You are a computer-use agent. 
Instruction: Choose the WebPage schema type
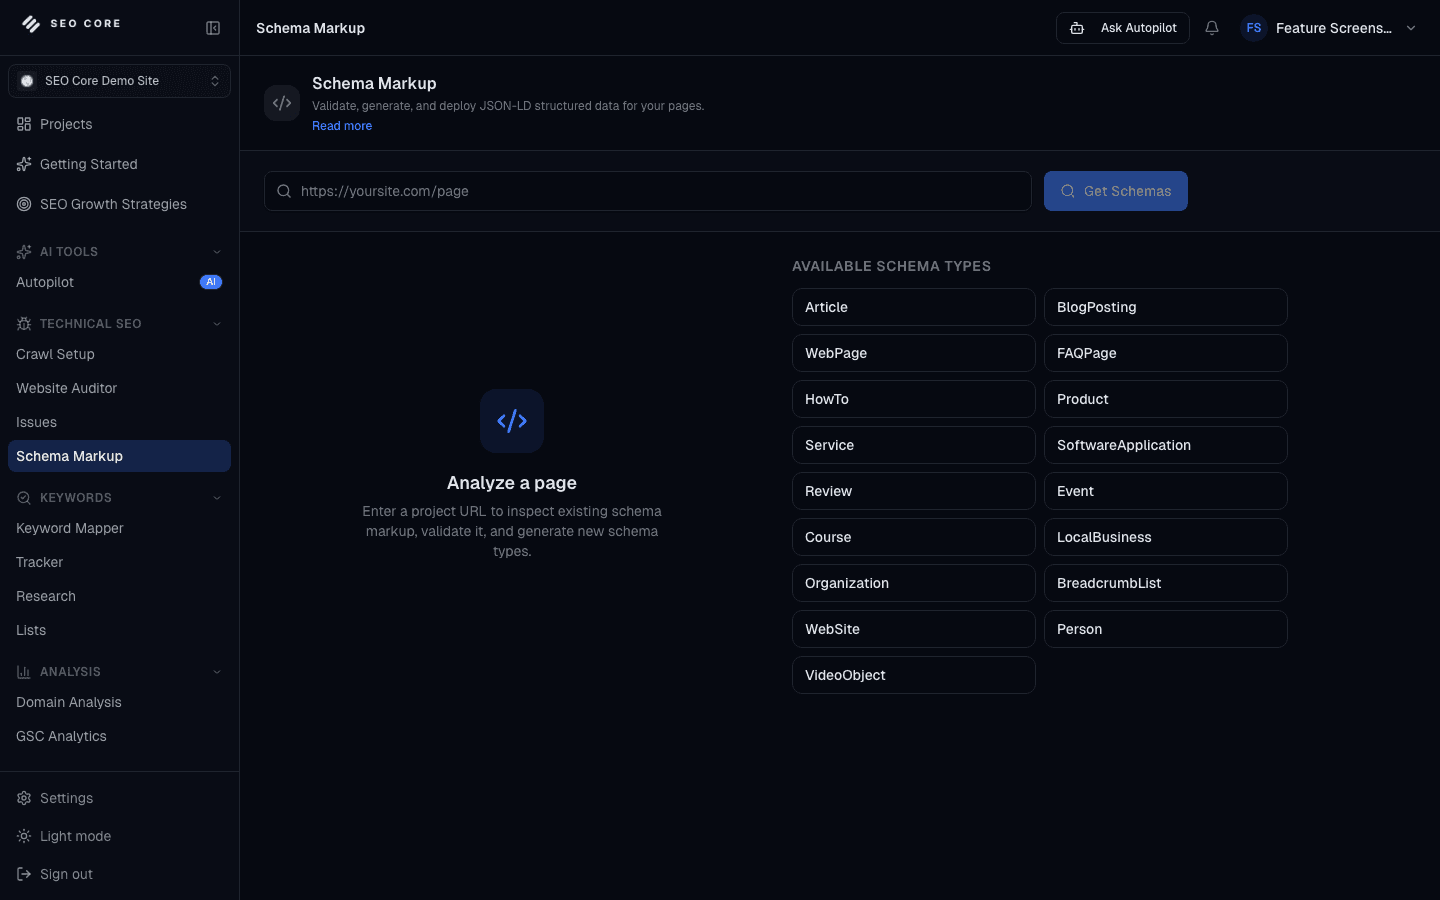click(x=914, y=353)
